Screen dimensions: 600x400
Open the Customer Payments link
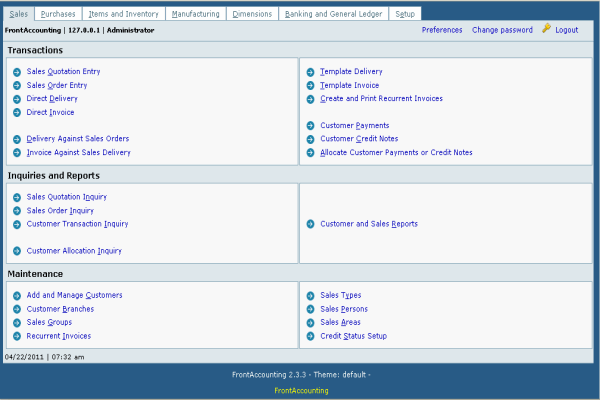[355, 126]
